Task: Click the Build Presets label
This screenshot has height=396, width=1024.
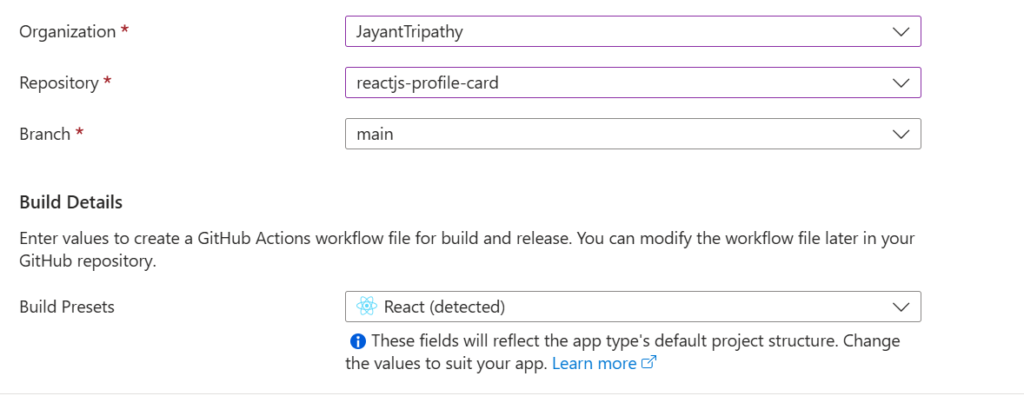Action: [67, 306]
